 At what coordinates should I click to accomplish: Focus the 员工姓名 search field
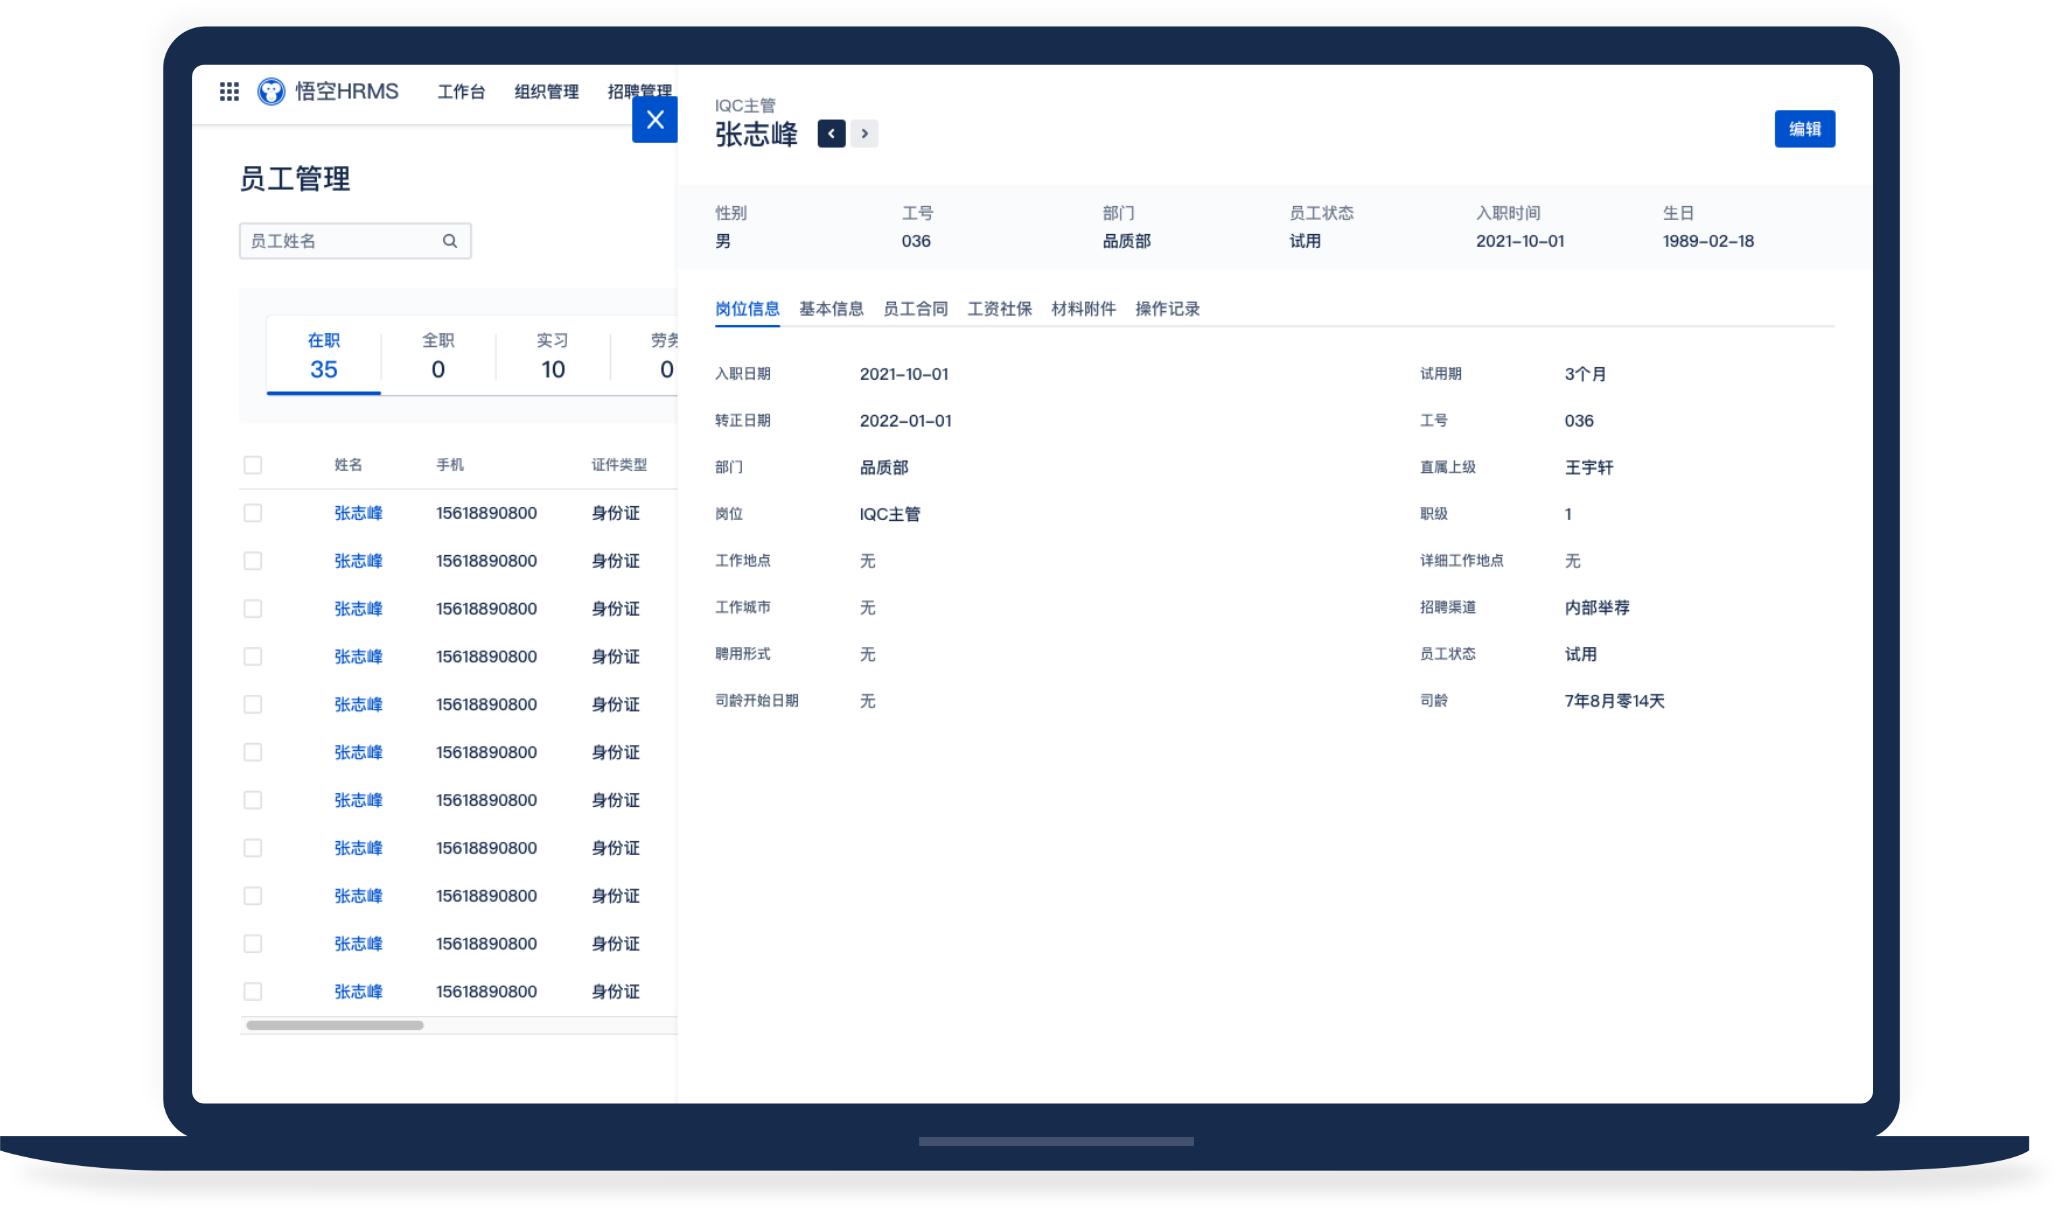[340, 241]
